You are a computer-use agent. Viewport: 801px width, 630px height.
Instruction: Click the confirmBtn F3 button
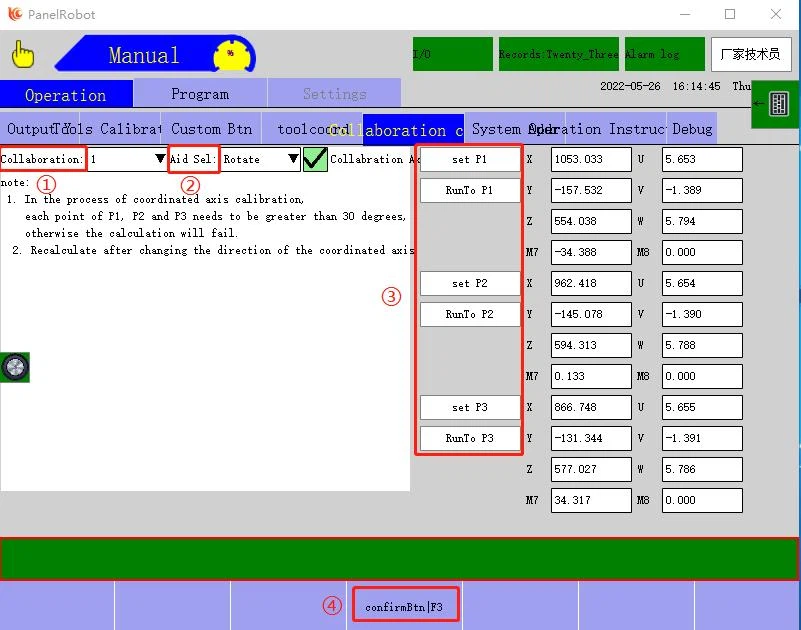404,606
